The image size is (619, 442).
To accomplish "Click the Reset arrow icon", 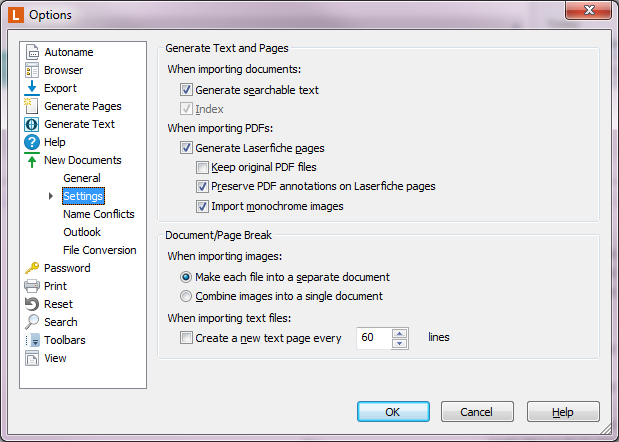I will tap(32, 304).
